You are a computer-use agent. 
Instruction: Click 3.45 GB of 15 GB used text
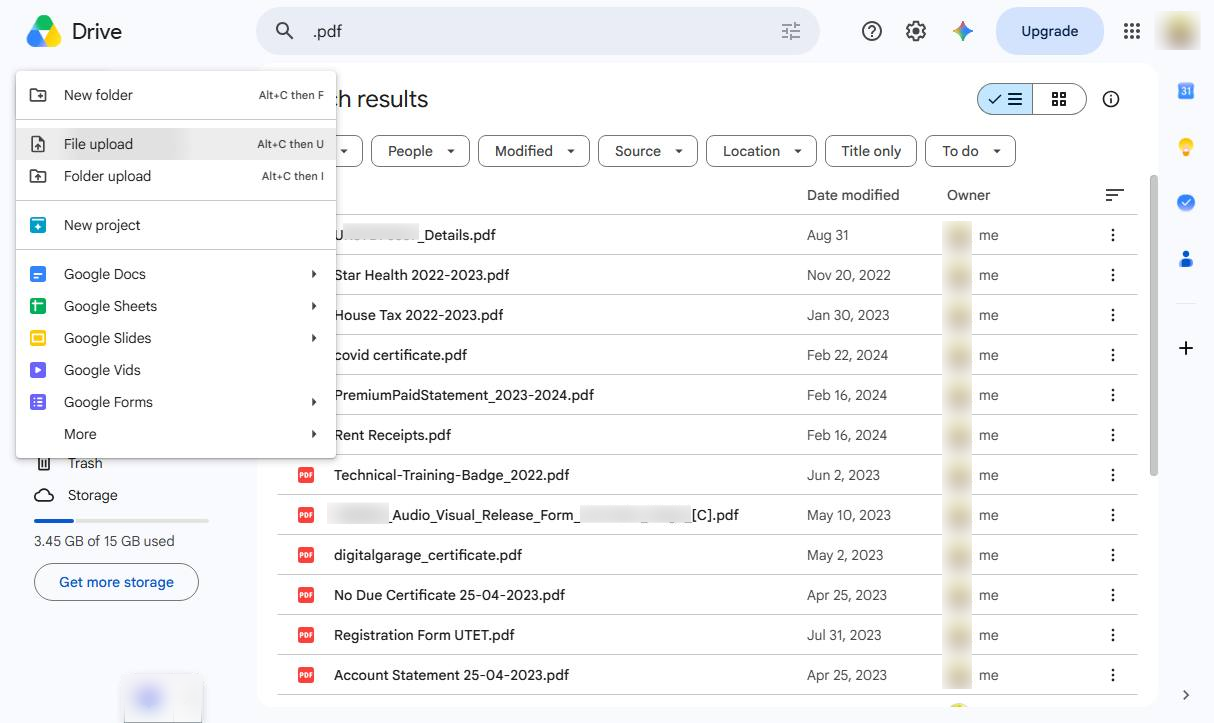[x=104, y=541]
